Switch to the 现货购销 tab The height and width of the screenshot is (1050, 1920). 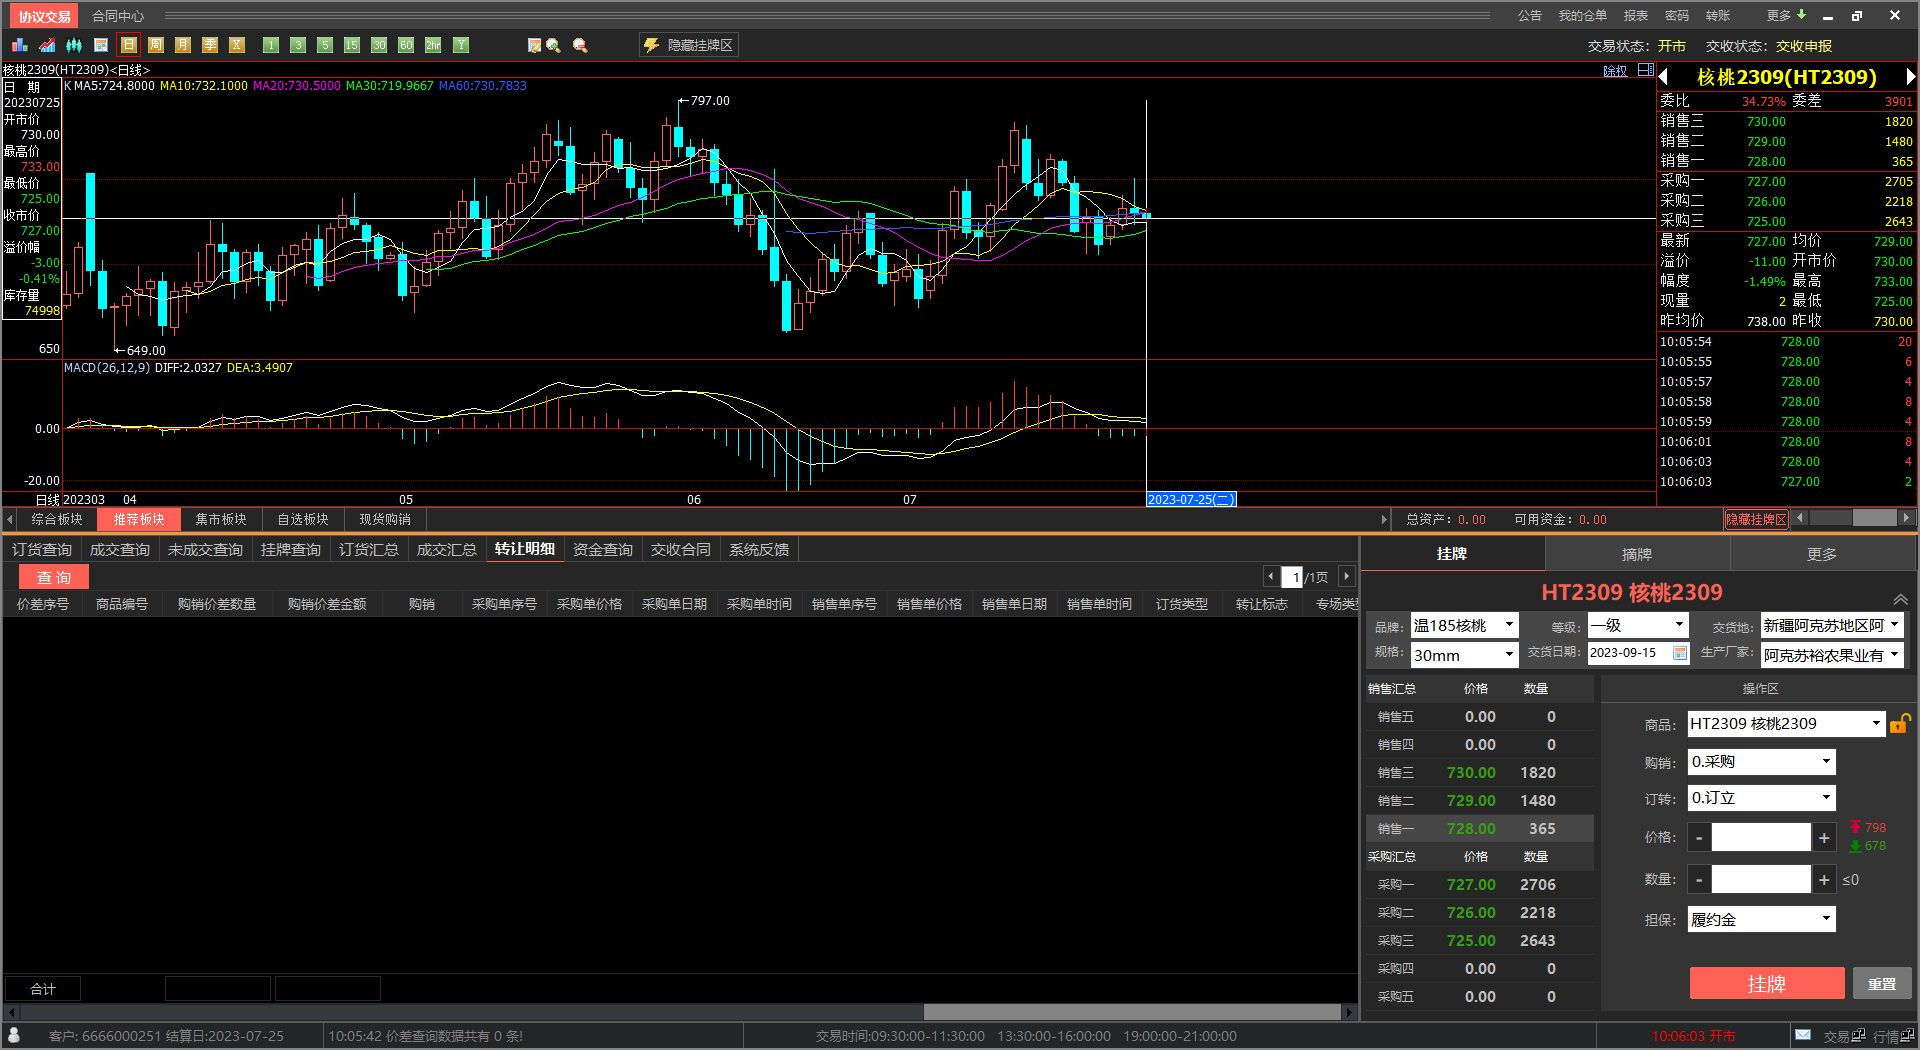(385, 519)
